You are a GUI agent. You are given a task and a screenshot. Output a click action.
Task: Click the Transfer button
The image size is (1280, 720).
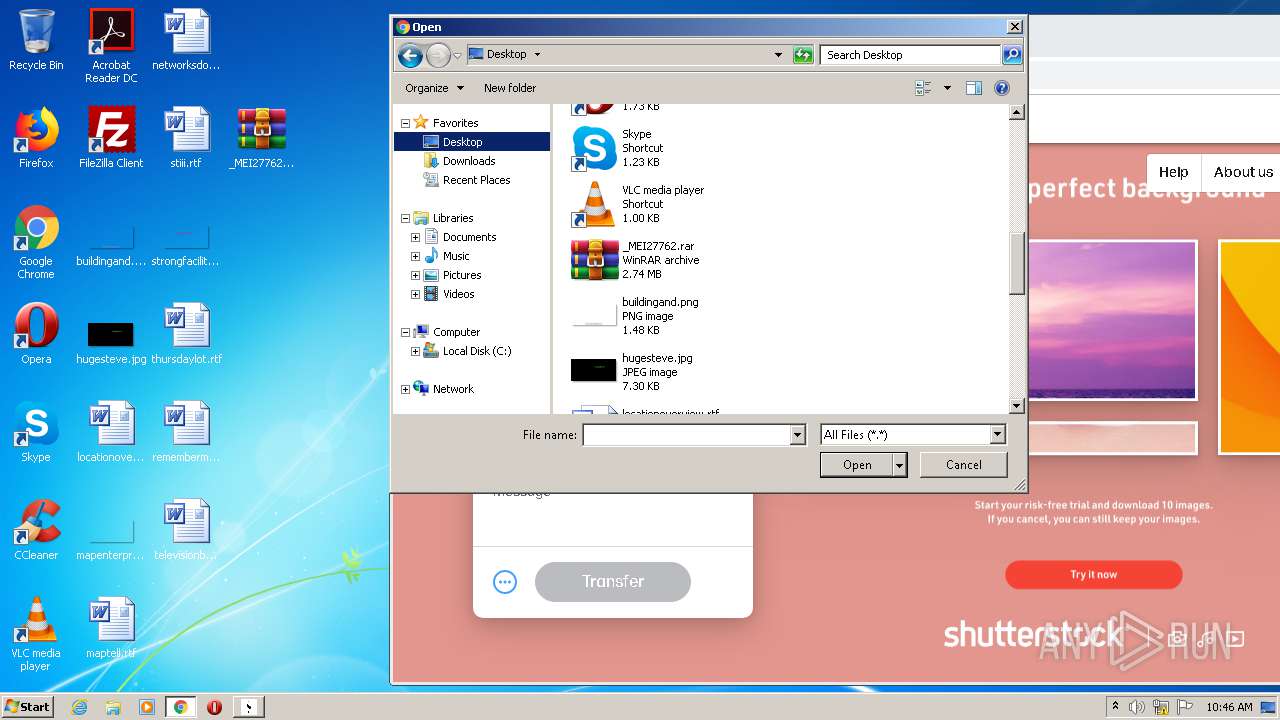click(x=613, y=582)
